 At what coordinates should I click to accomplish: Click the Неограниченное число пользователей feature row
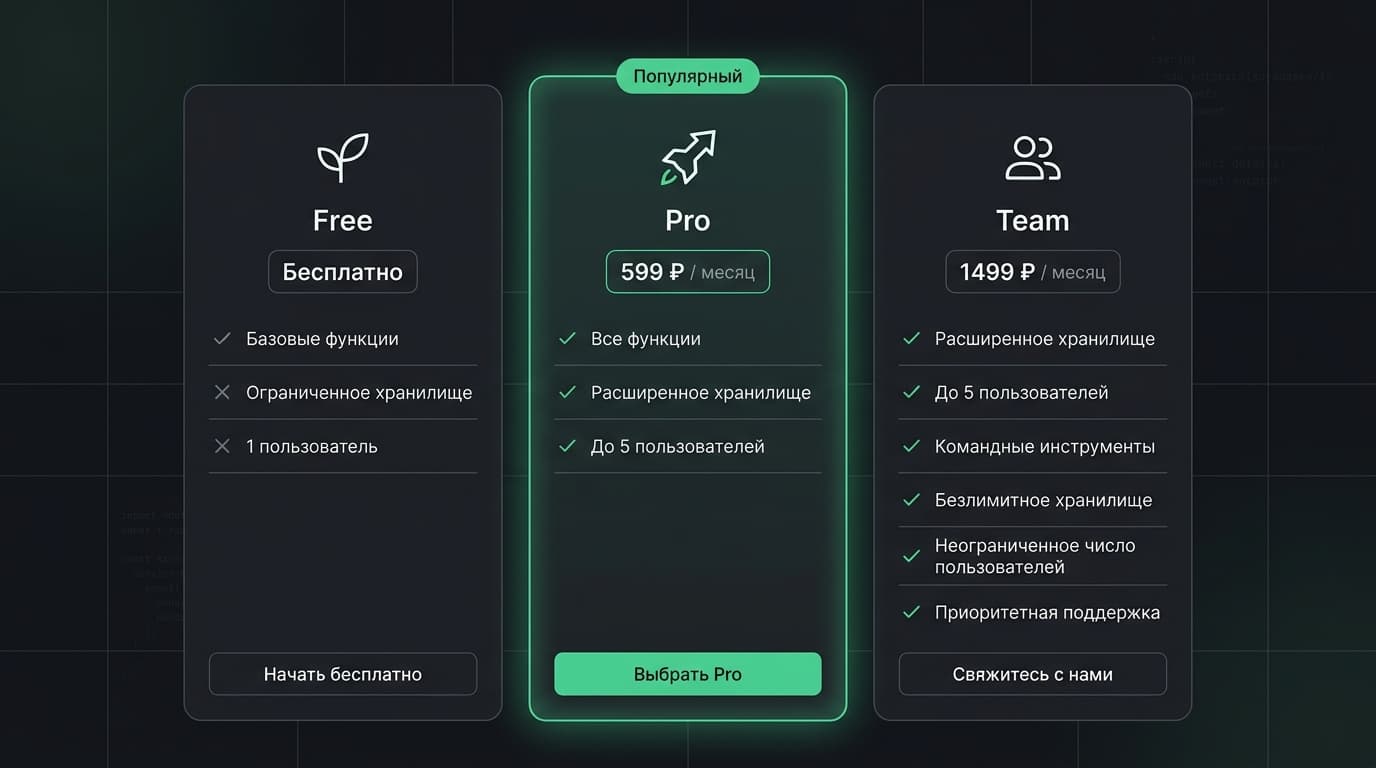coord(1033,556)
